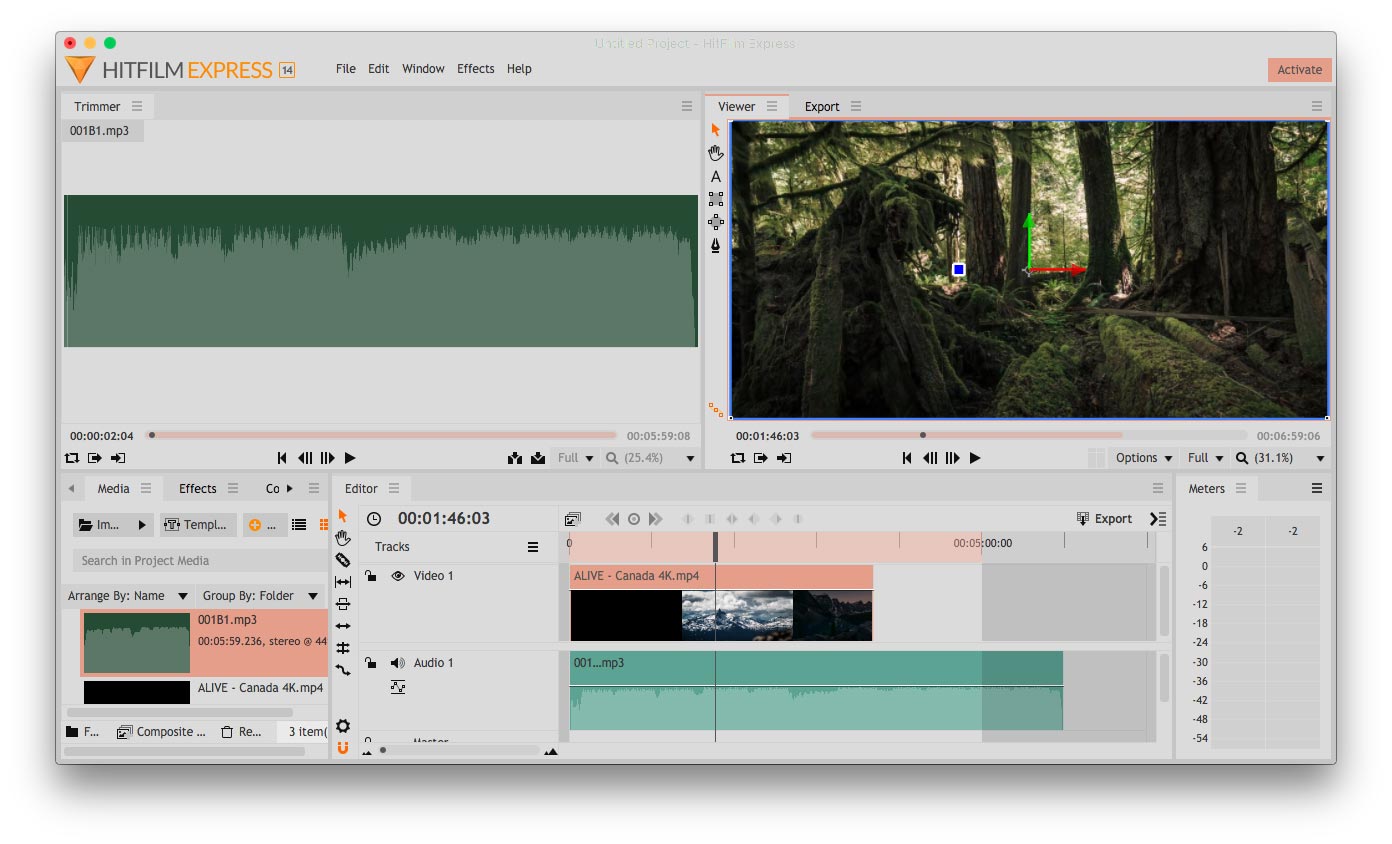This screenshot has height=844, width=1392.
Task: Toggle the Video 1 track lock
Action: (x=370, y=576)
